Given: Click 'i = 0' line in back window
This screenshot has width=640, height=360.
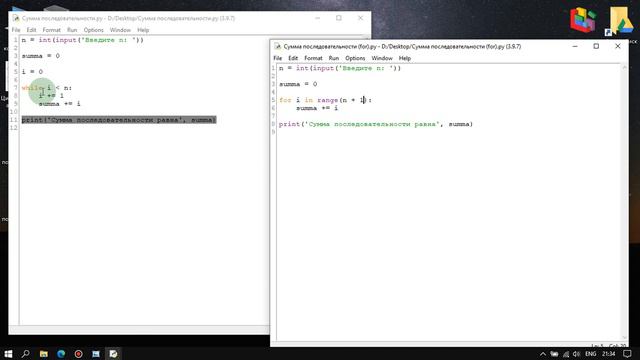Looking at the screenshot, I should [32, 72].
